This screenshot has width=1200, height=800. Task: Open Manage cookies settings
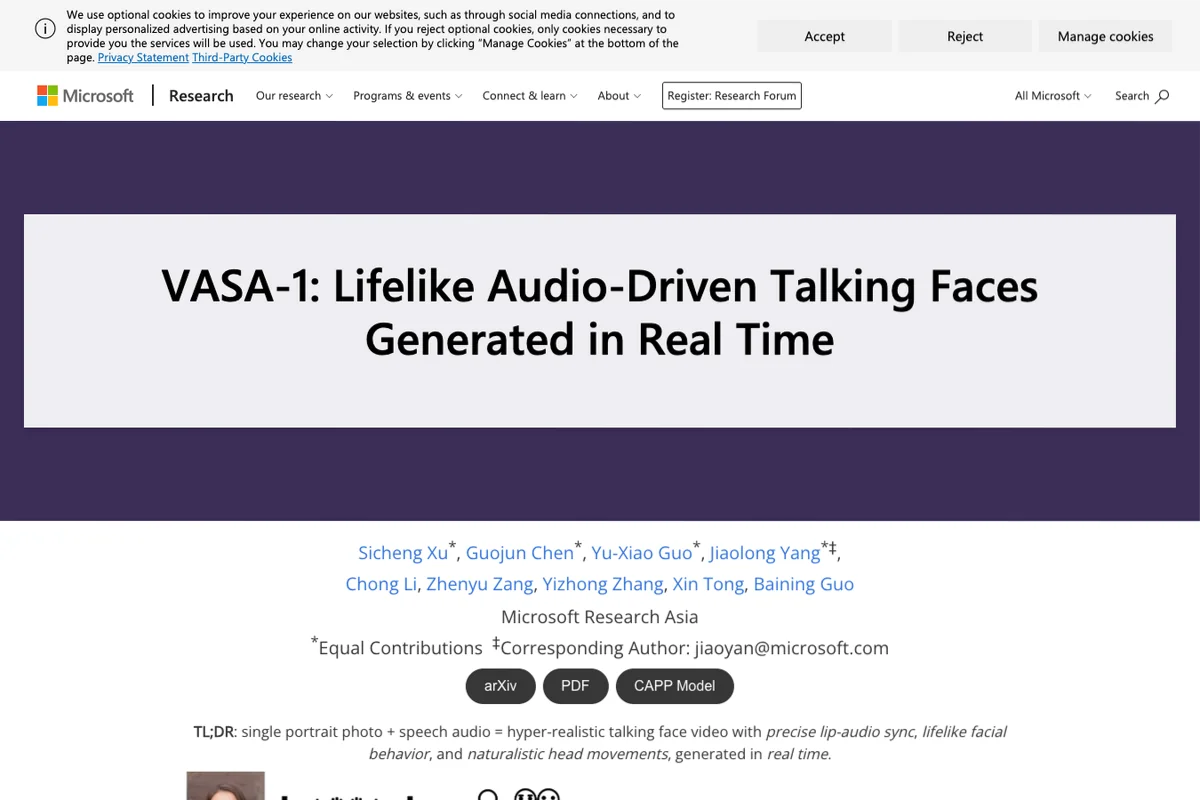(x=1105, y=36)
